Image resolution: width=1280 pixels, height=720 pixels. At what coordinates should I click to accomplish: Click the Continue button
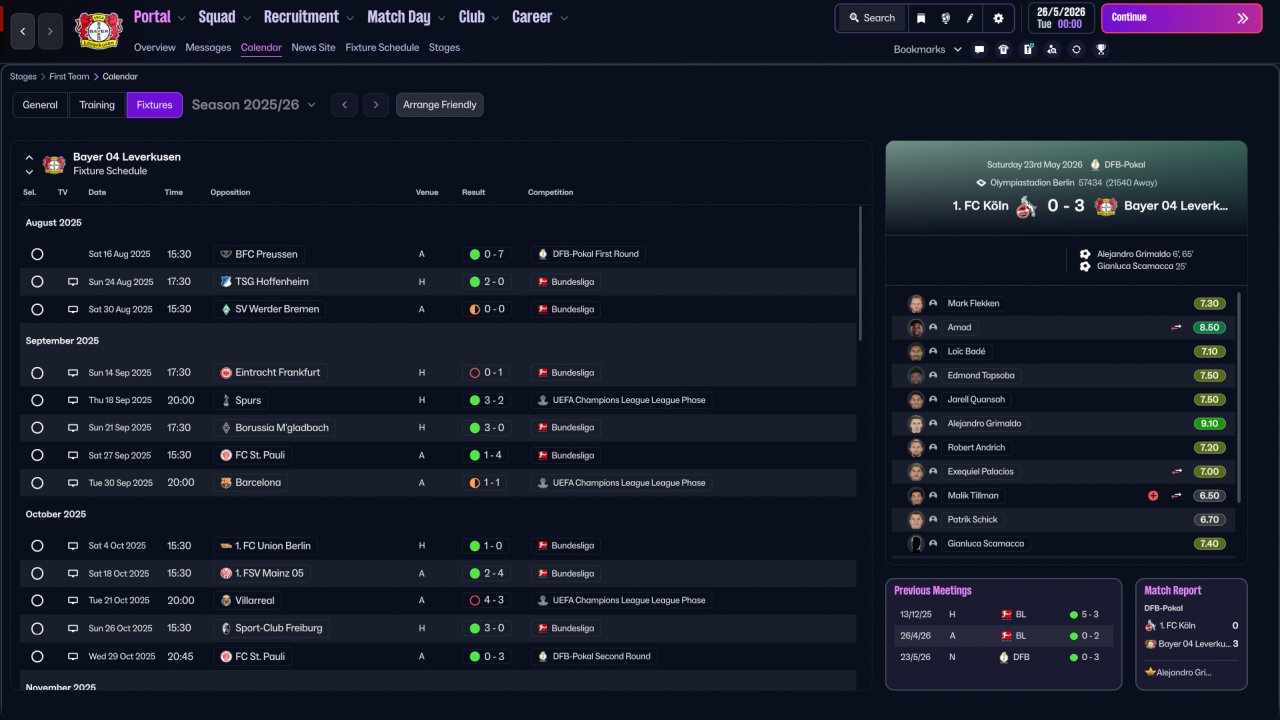1182,18
